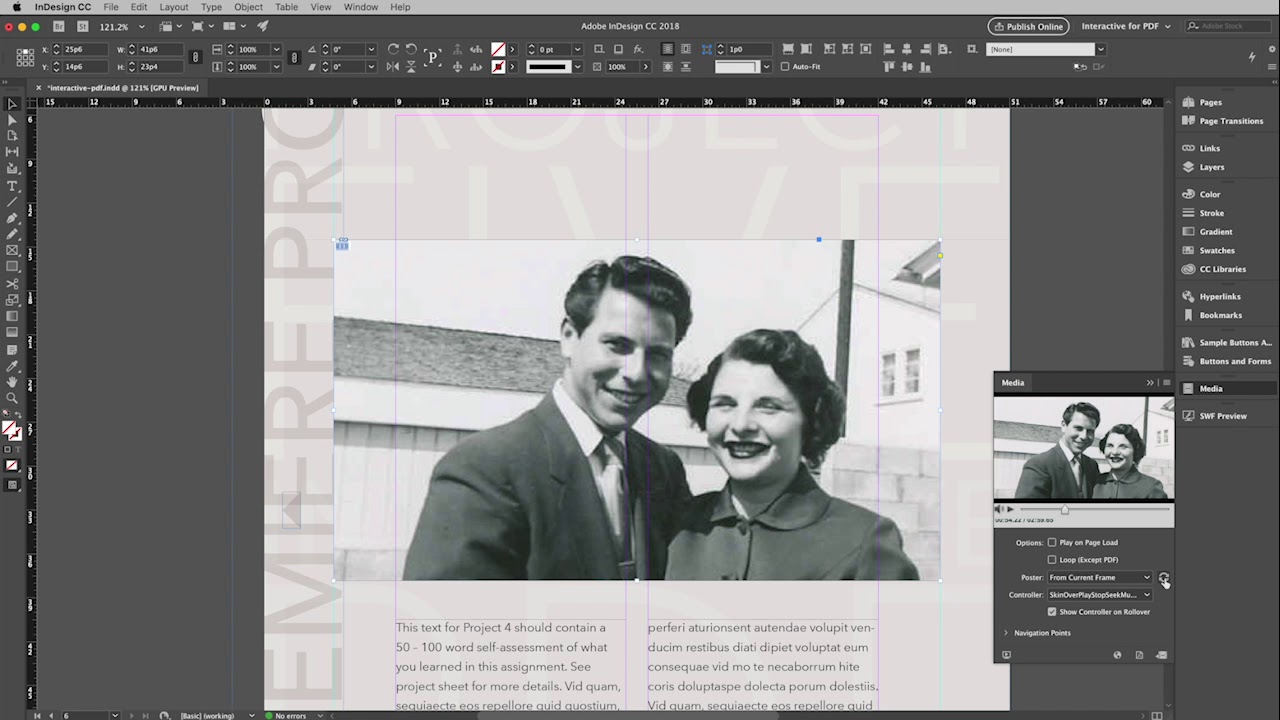Enable the Auto-Fit checkbox

pyautogui.click(x=785, y=67)
